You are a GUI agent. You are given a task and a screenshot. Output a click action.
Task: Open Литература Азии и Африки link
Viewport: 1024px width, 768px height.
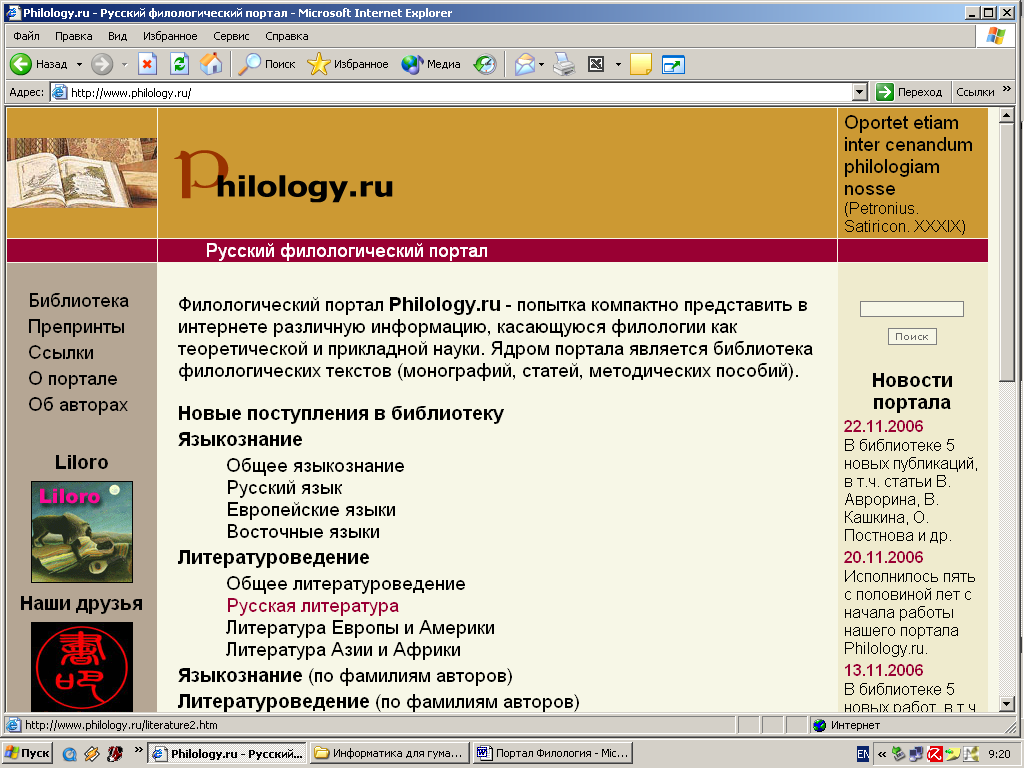tap(344, 650)
